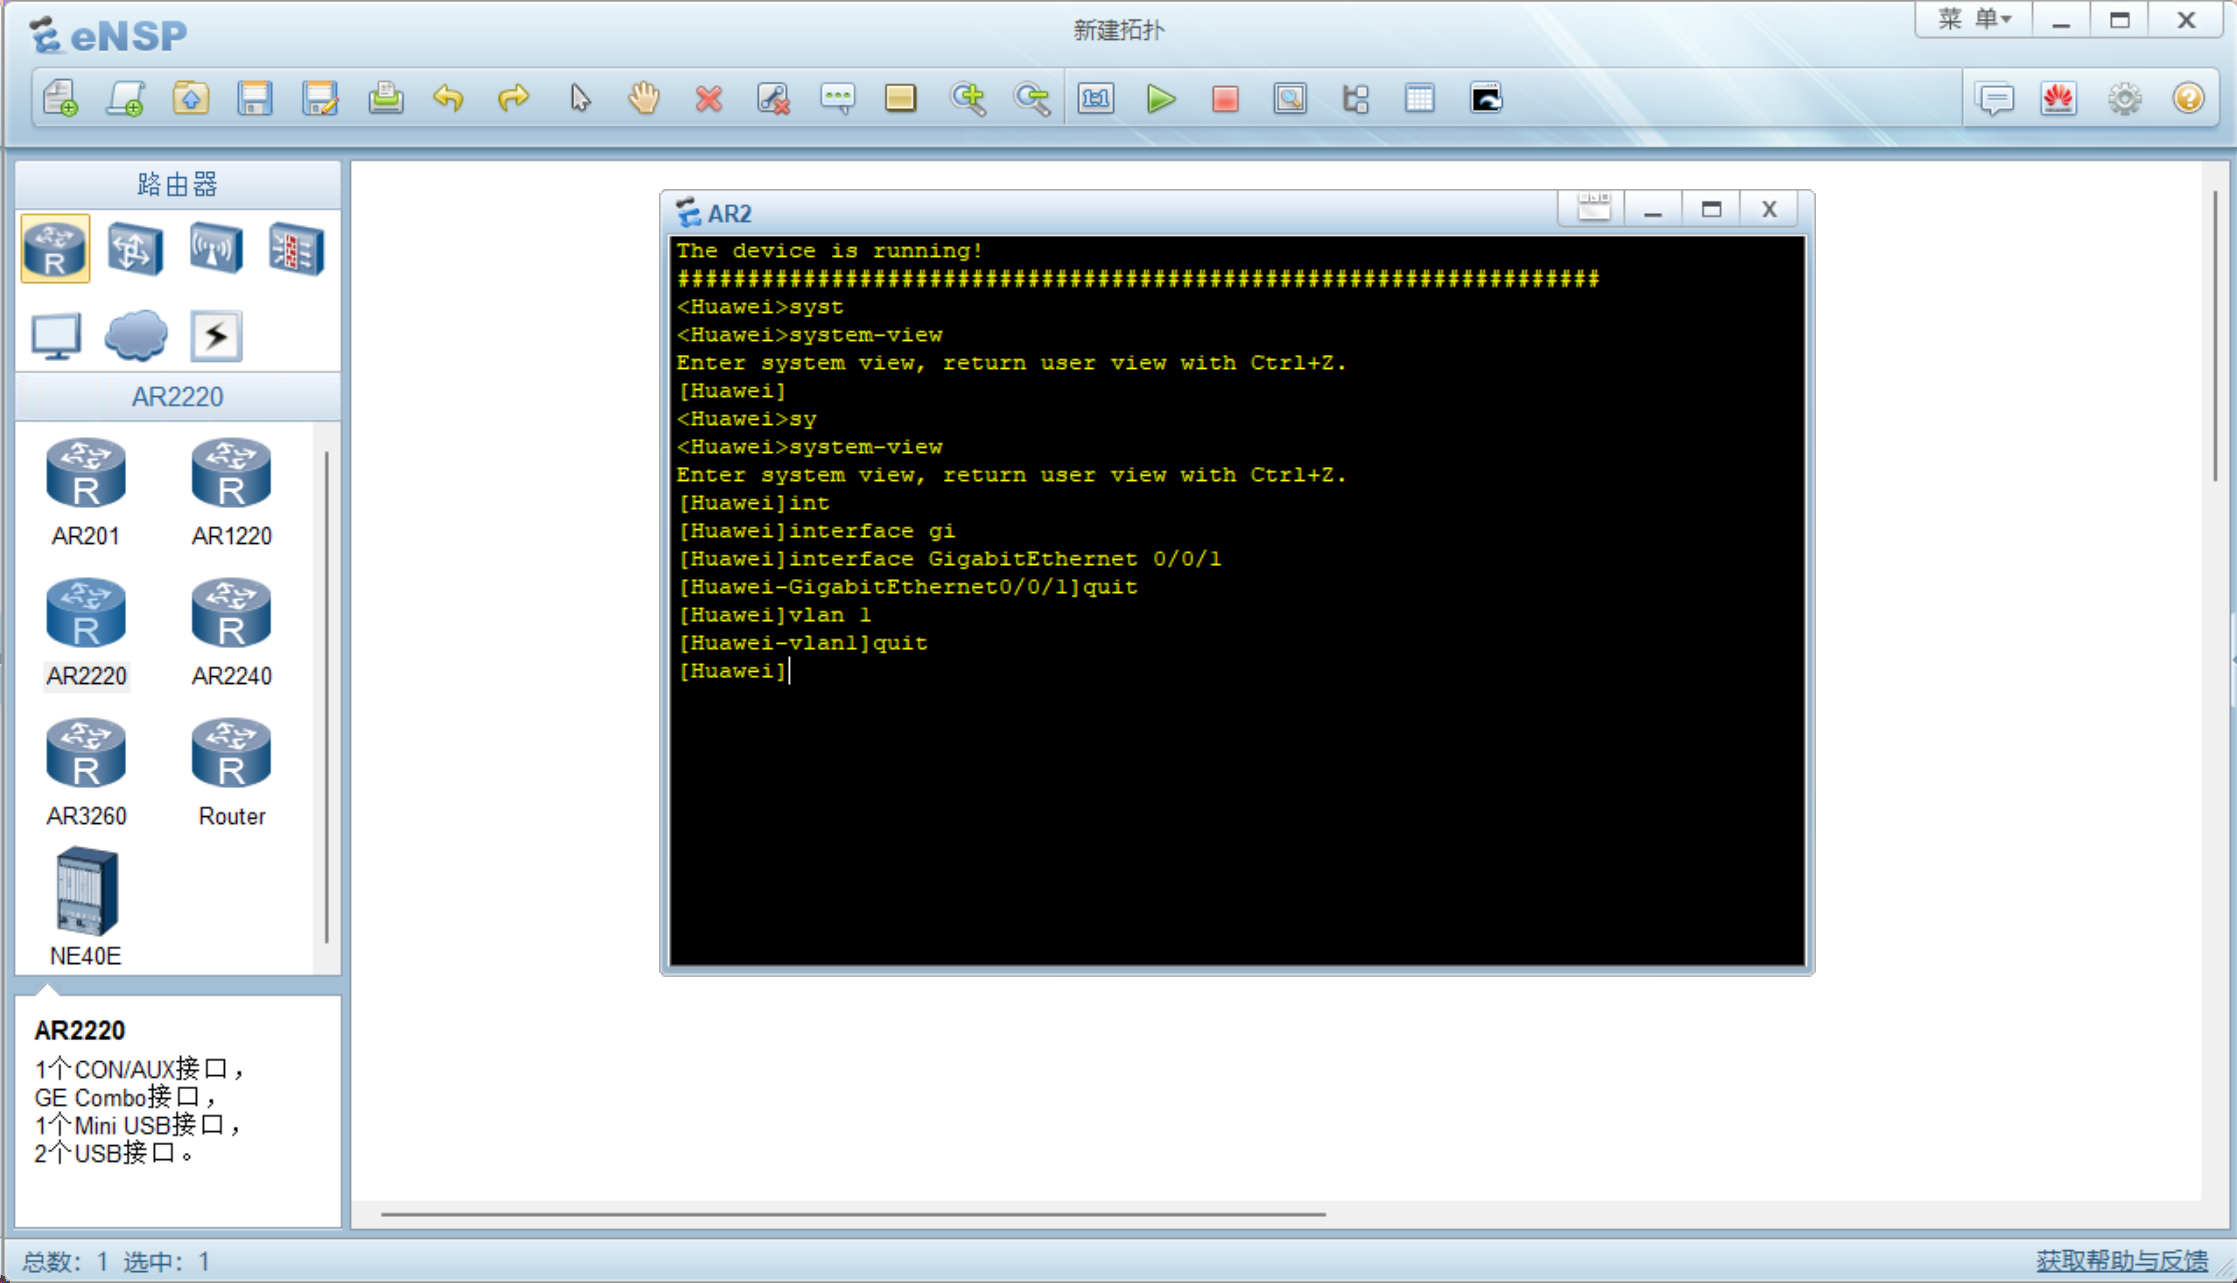2237x1283 pixels.
Task: Click the 获取帮助与反馈 link
Action: pos(2121,1260)
